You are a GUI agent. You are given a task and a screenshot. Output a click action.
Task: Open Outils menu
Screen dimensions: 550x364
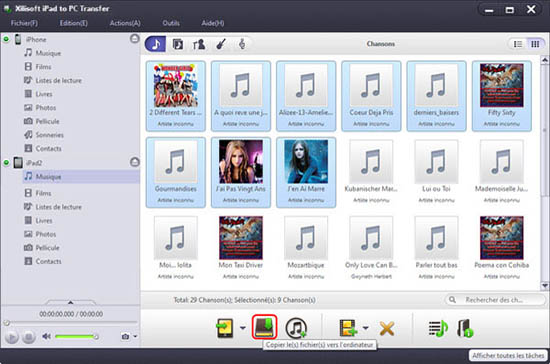coord(171,23)
